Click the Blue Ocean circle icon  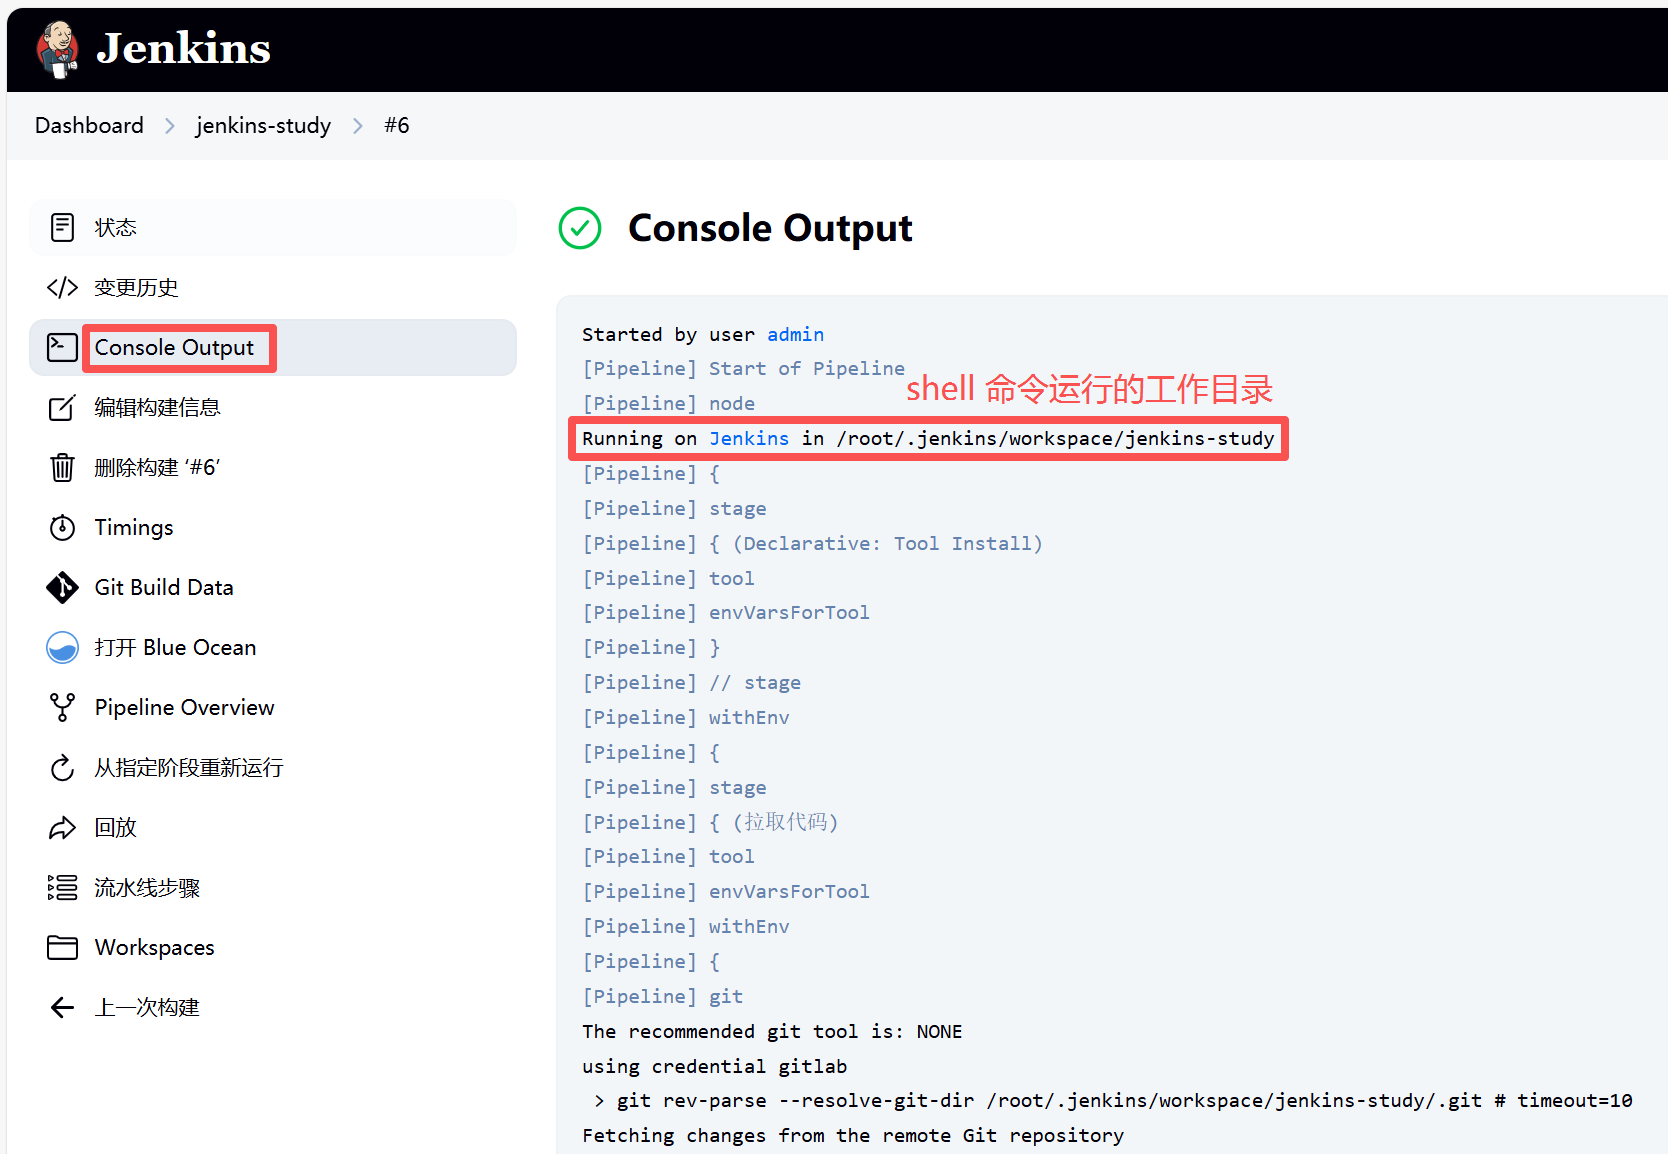coord(62,647)
